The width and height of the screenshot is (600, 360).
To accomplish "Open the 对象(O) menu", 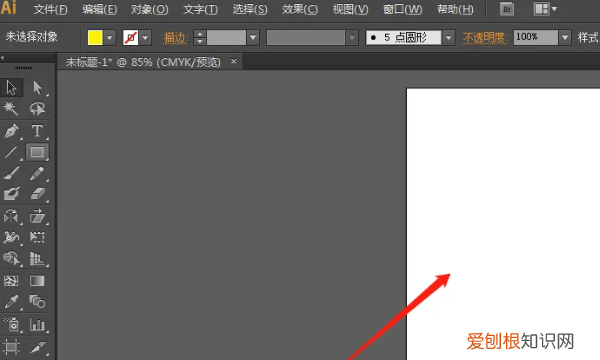I will click(150, 9).
